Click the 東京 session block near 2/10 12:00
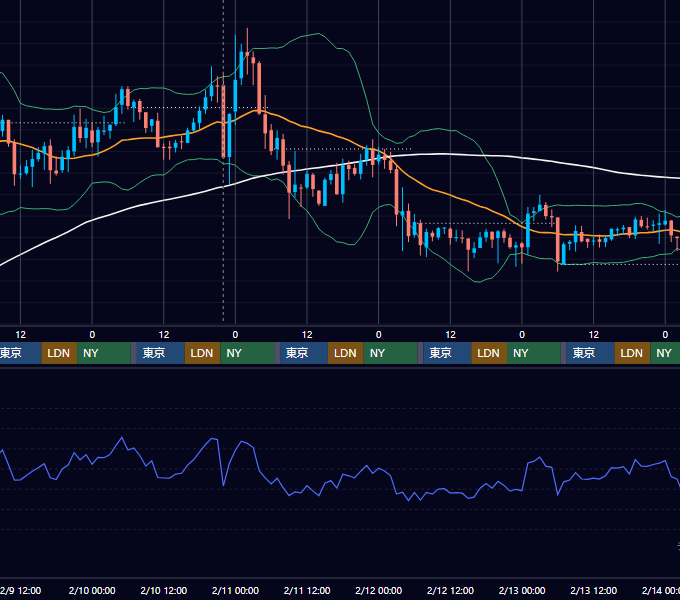 tap(160, 353)
